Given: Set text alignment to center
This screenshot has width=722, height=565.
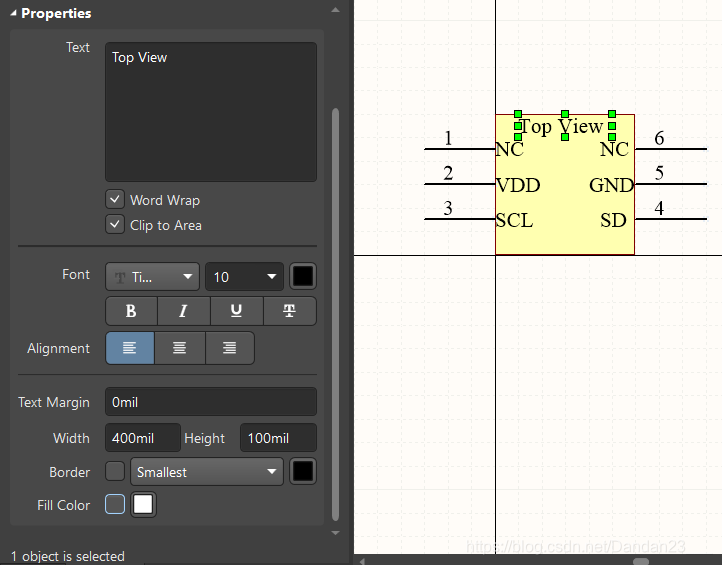Looking at the screenshot, I should pos(180,348).
